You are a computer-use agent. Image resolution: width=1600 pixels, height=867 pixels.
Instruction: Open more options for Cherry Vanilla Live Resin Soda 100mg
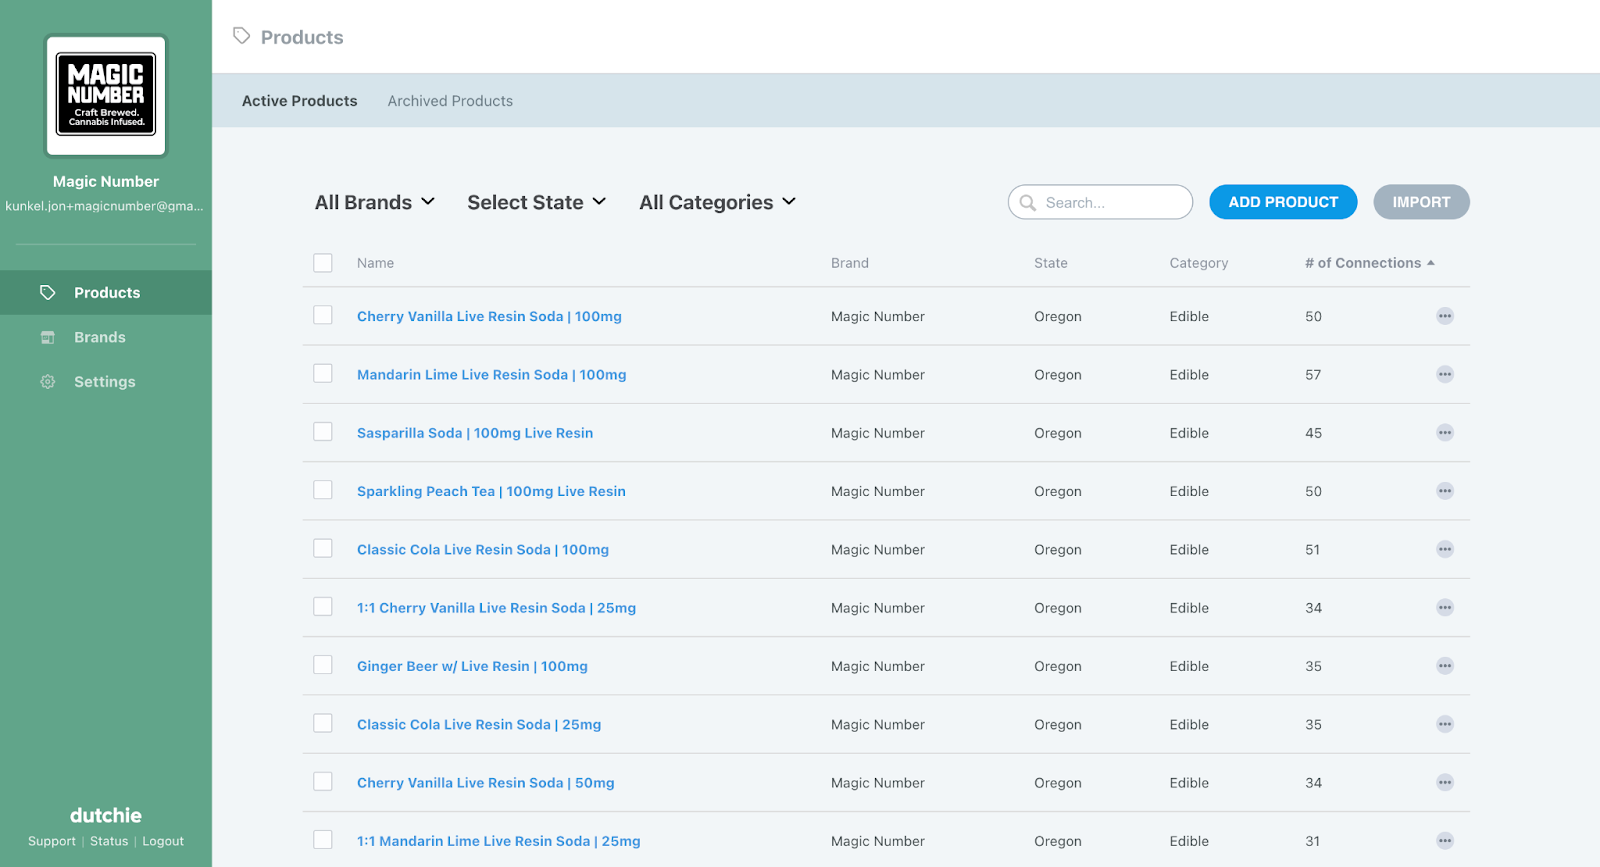point(1445,316)
